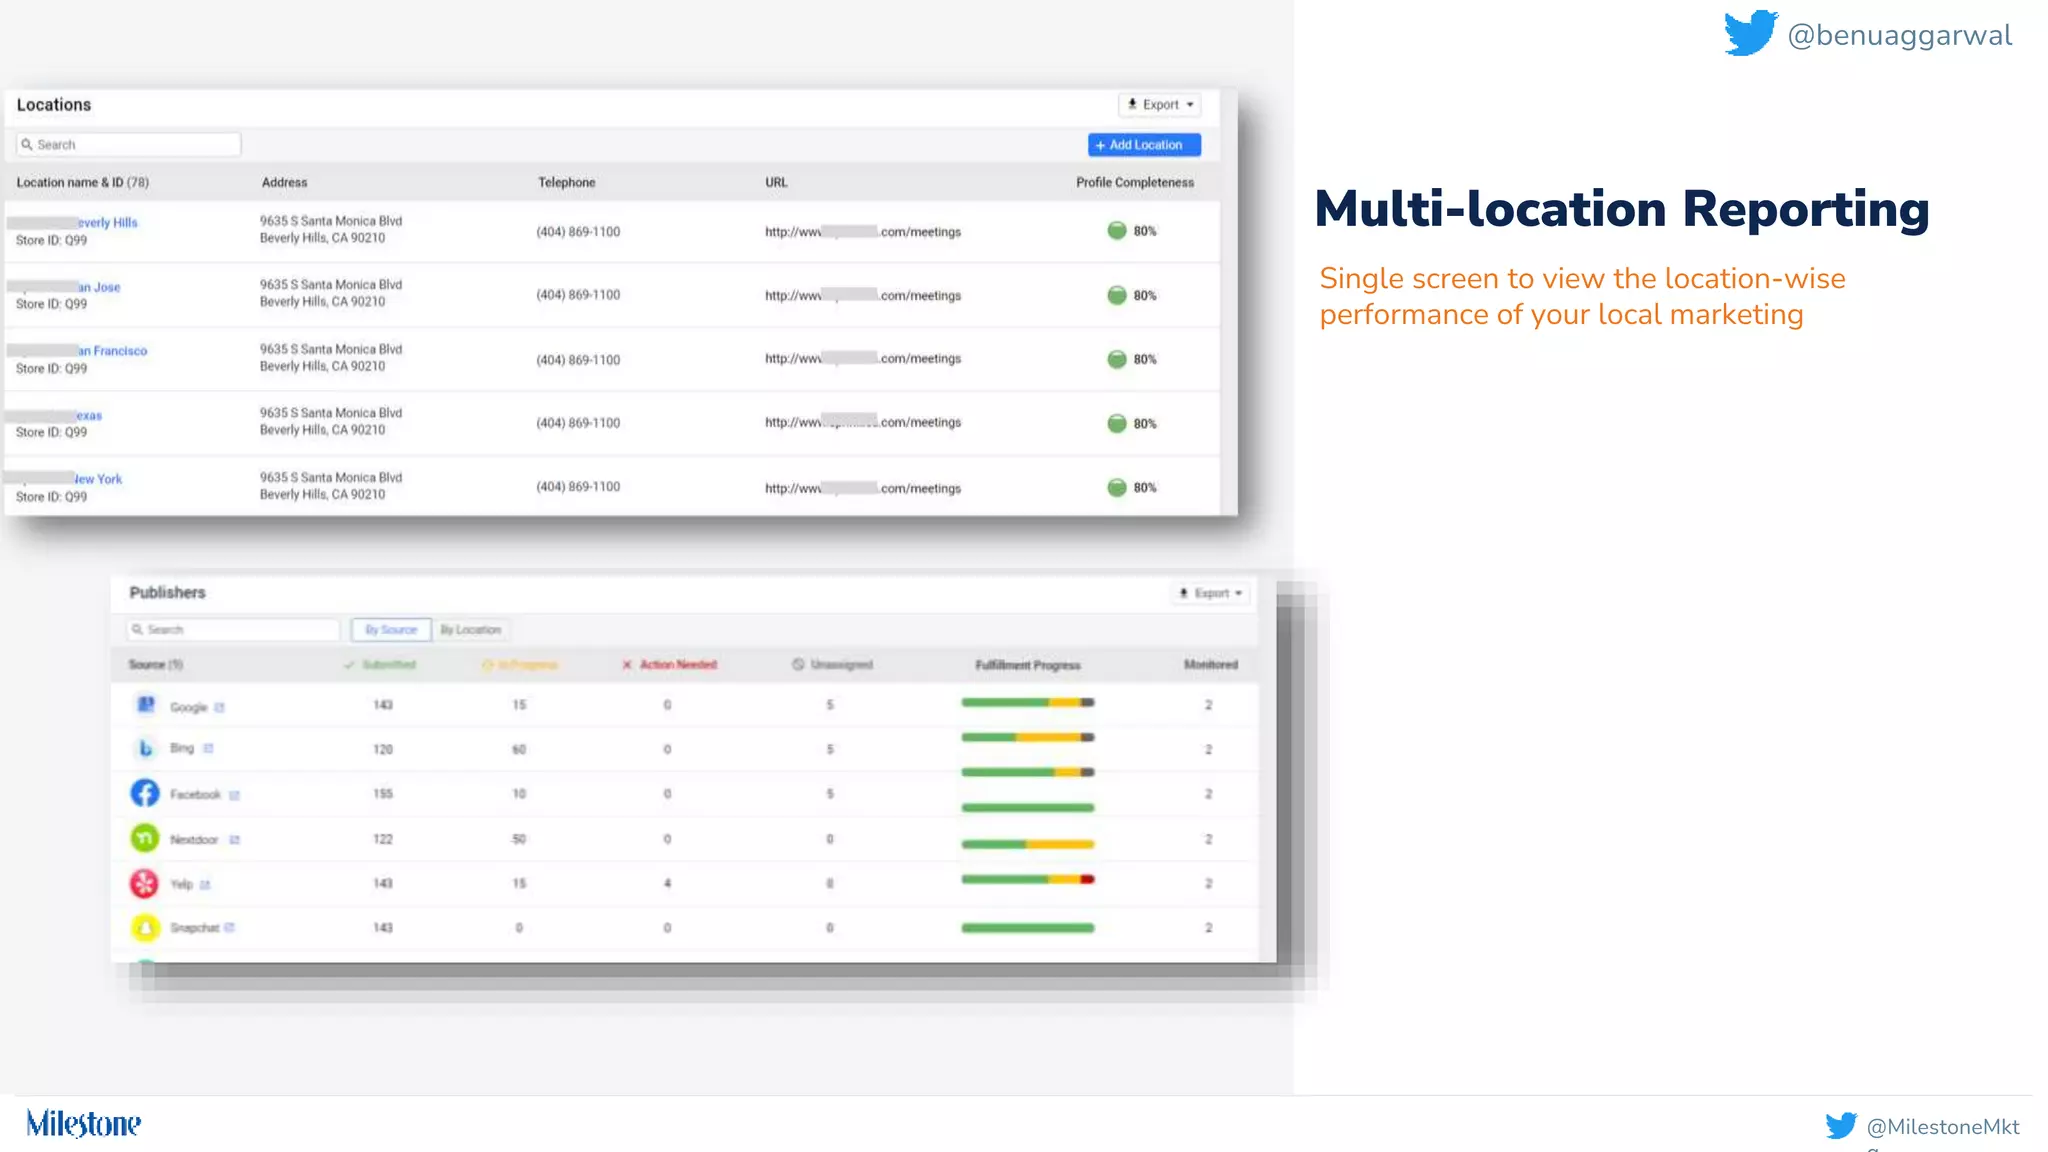Open the Texas location link
The height and width of the screenshot is (1152, 2048).
(x=89, y=415)
